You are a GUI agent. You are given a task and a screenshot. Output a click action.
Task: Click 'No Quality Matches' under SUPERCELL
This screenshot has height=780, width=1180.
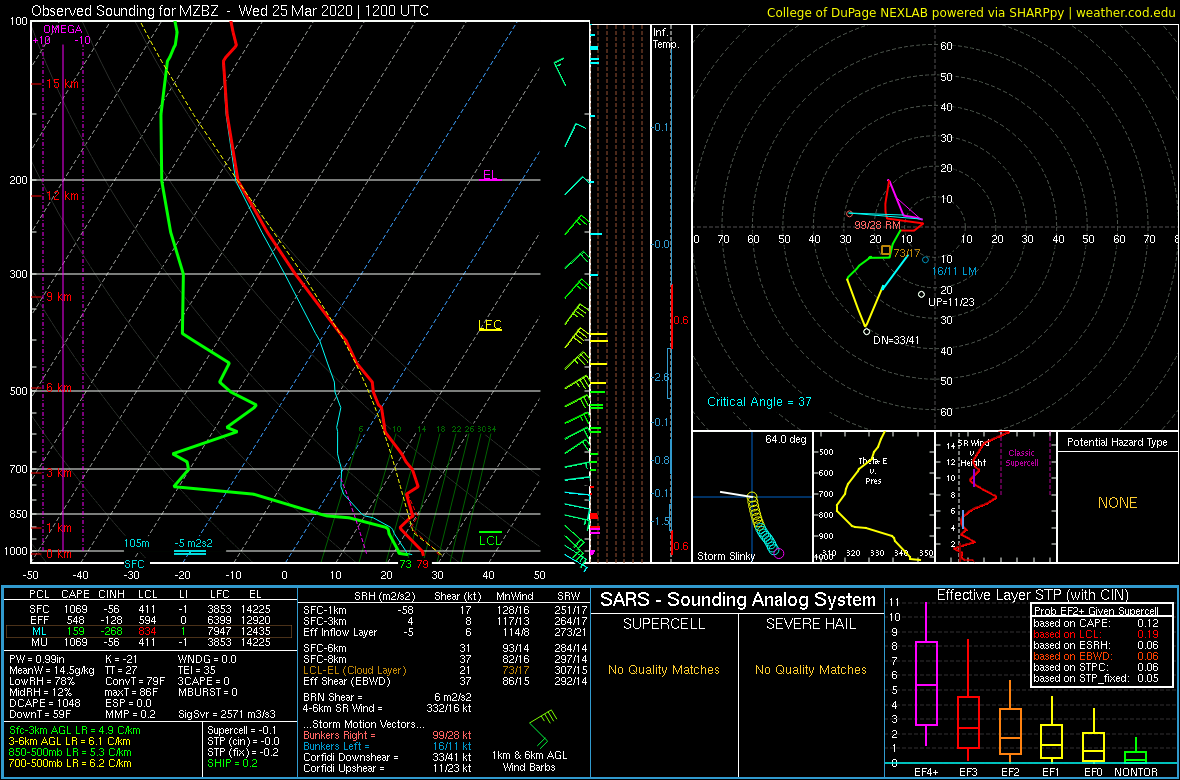(x=663, y=669)
